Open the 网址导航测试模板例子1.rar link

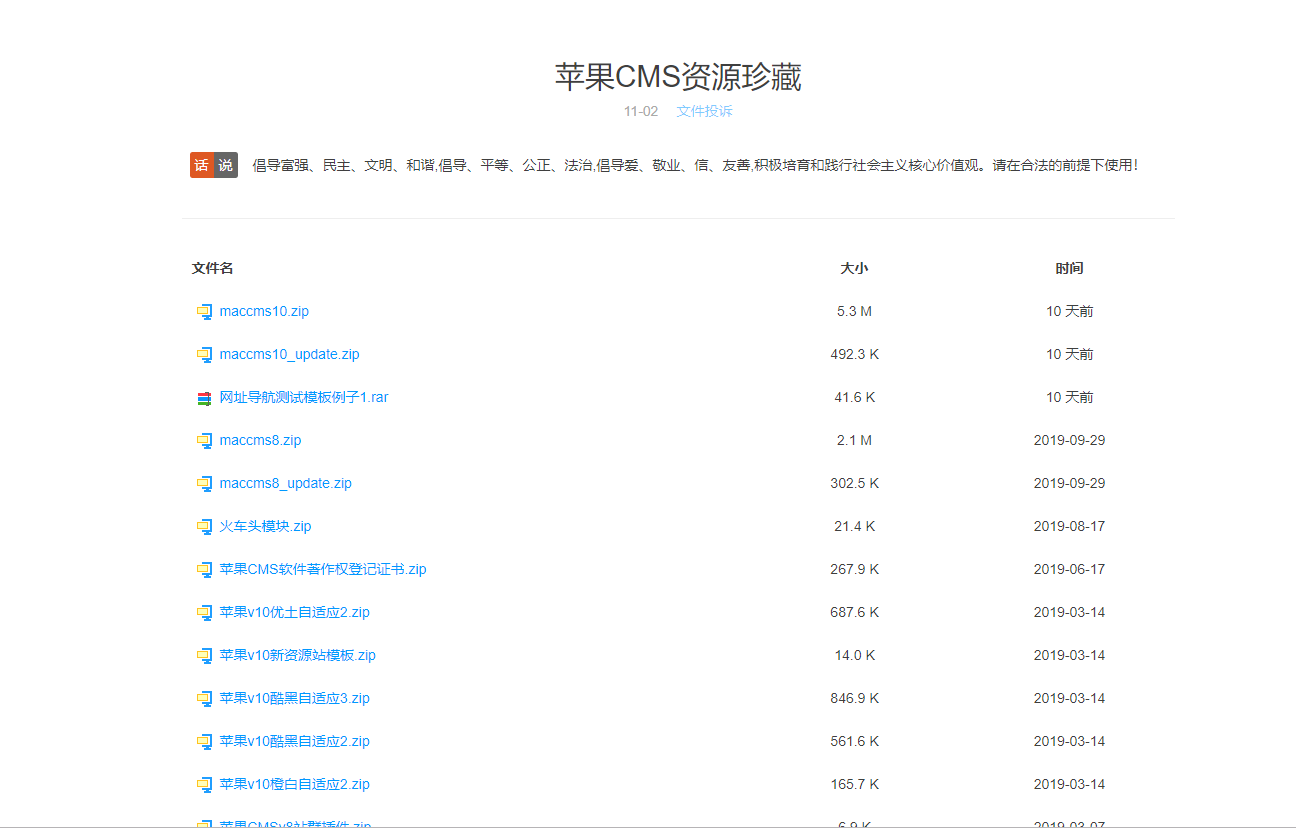tap(304, 397)
